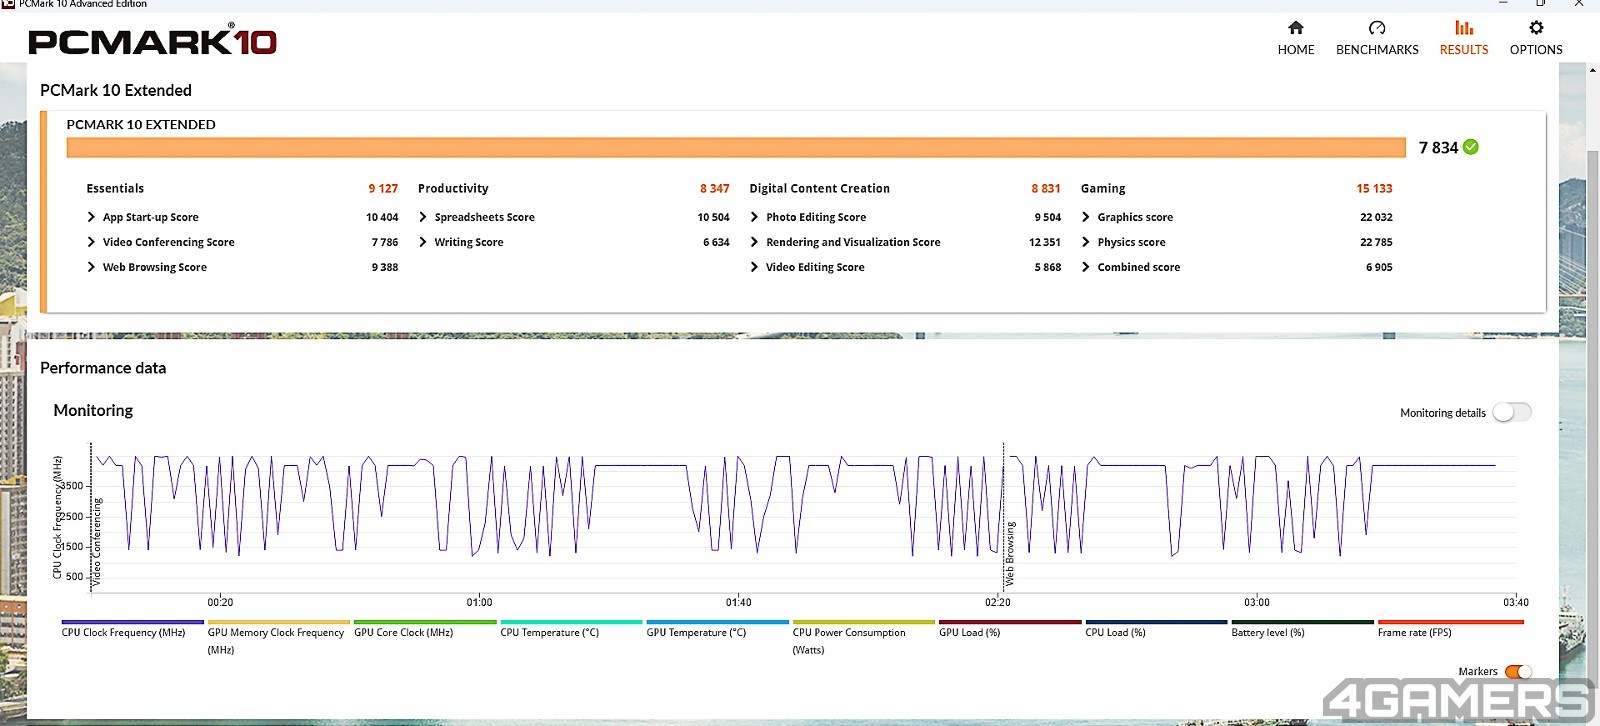The width and height of the screenshot is (1600, 726).
Task: Click the green validation checkmark beside 7 834
Action: [x=1471, y=147]
